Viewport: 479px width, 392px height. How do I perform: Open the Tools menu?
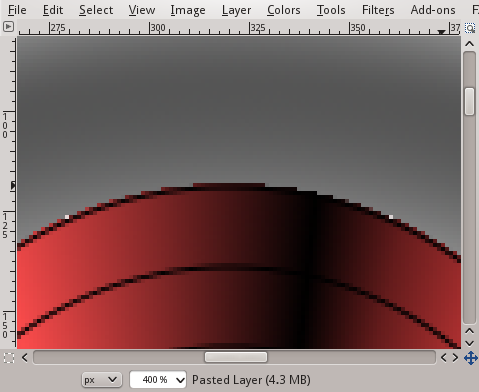(331, 10)
